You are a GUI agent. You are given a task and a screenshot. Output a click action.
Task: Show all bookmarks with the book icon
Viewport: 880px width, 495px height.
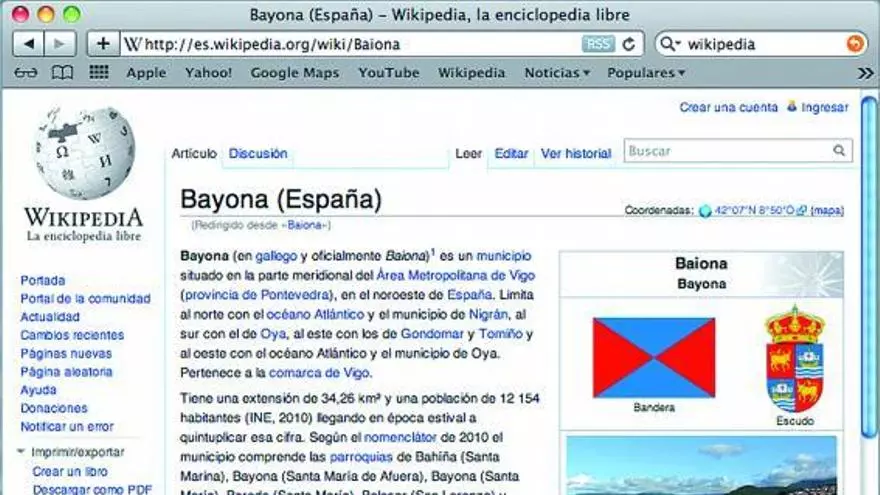[62, 73]
